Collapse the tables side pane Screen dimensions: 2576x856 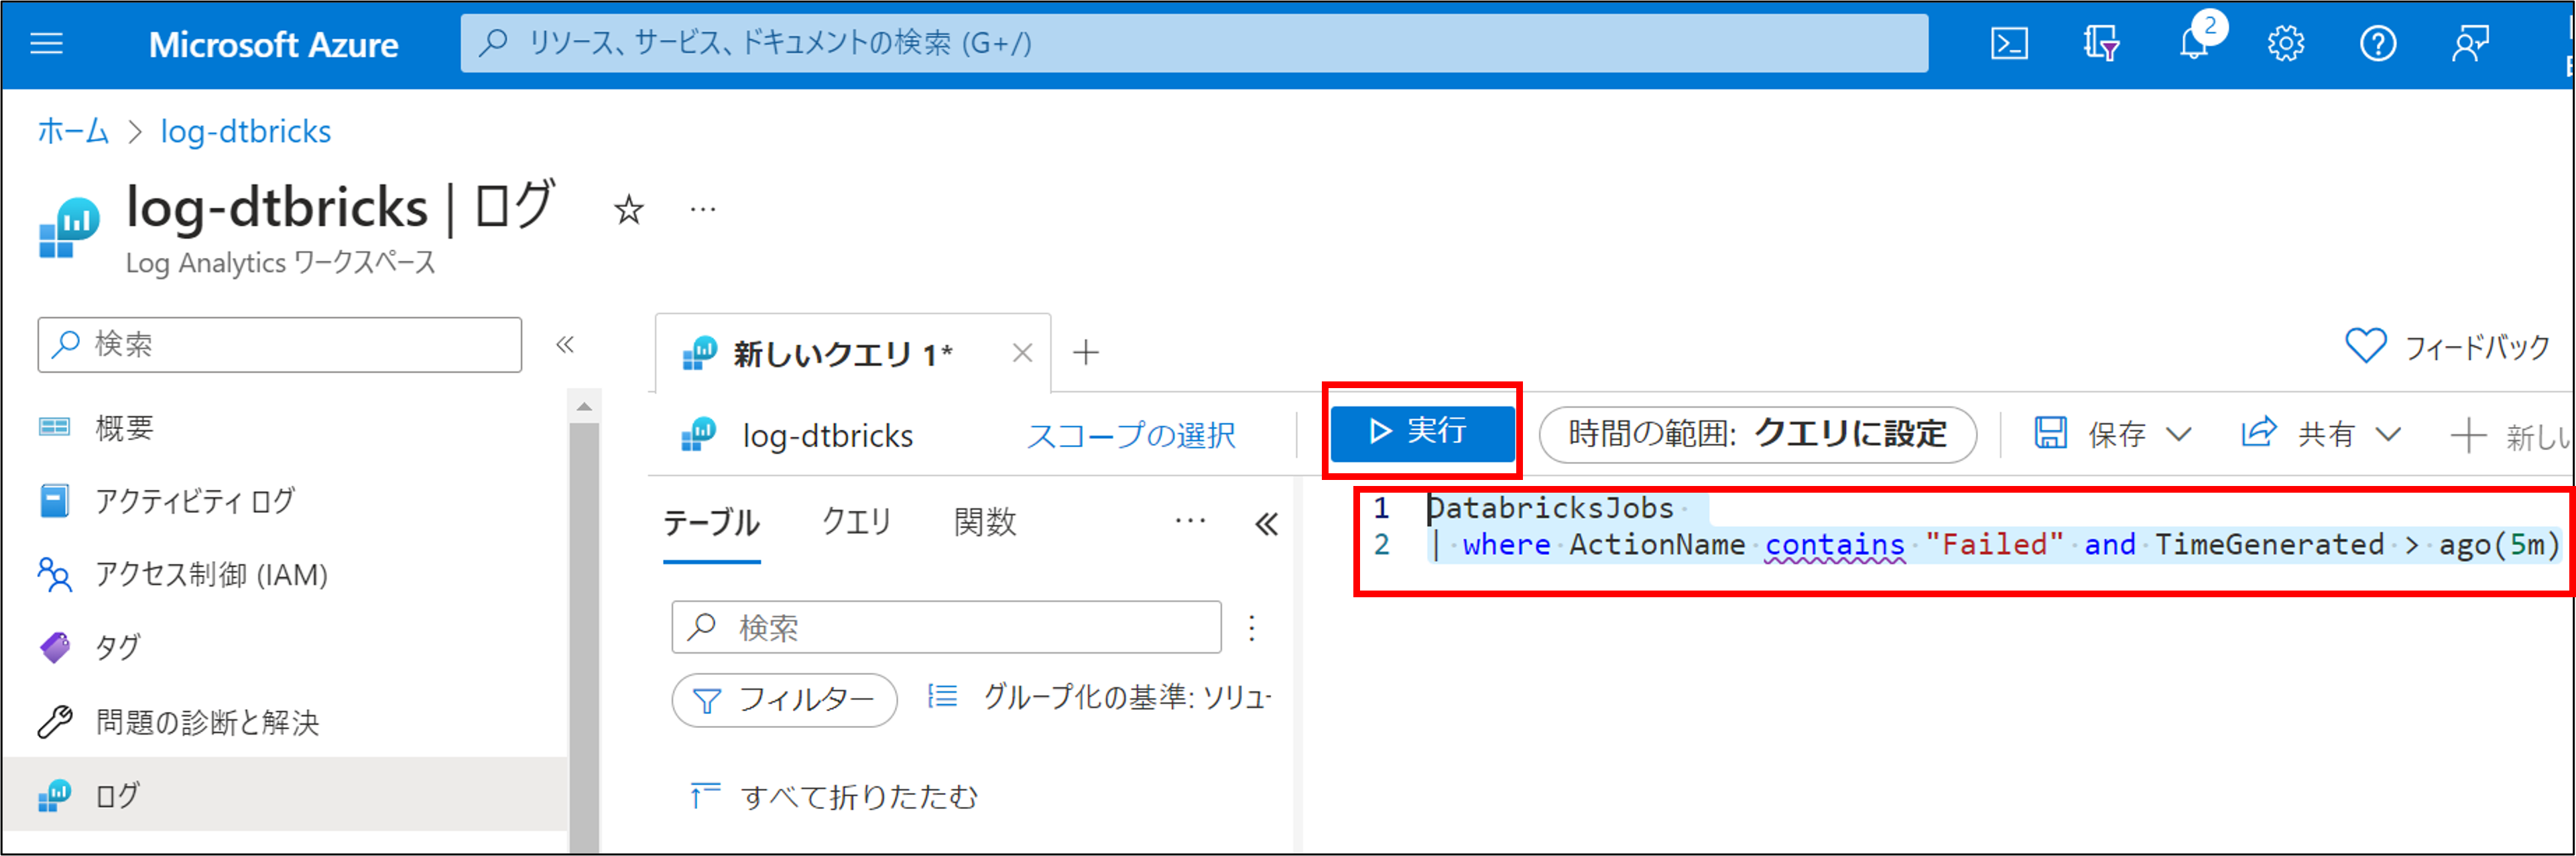1266,524
